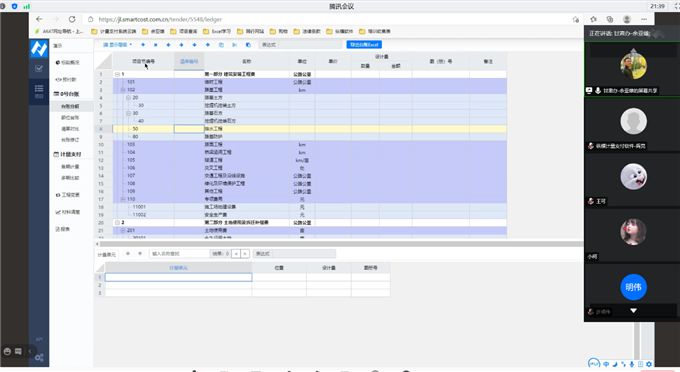Click the moon icon in the bottom-right tray
The height and width of the screenshot is (372, 680).
[615, 364]
